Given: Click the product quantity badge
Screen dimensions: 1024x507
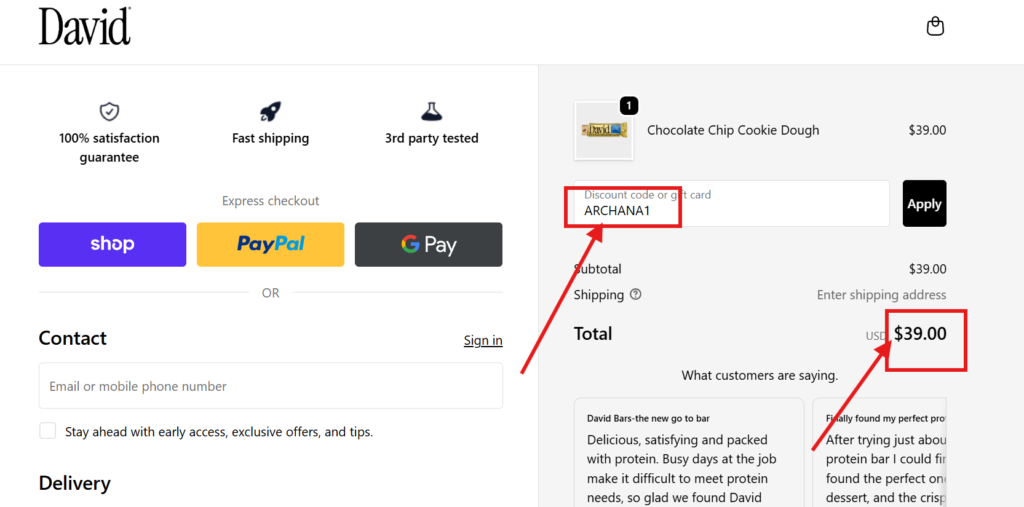Looking at the screenshot, I should (x=629, y=105).
